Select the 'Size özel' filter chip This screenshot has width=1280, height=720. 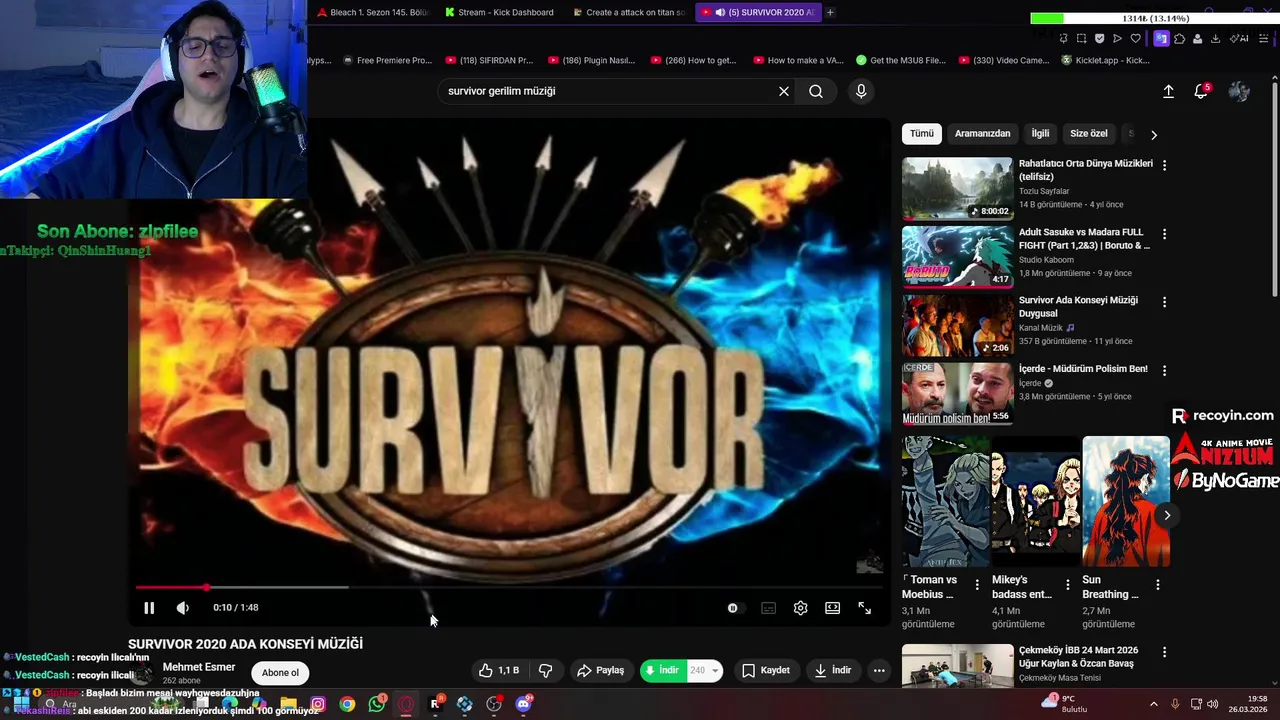(x=1088, y=133)
